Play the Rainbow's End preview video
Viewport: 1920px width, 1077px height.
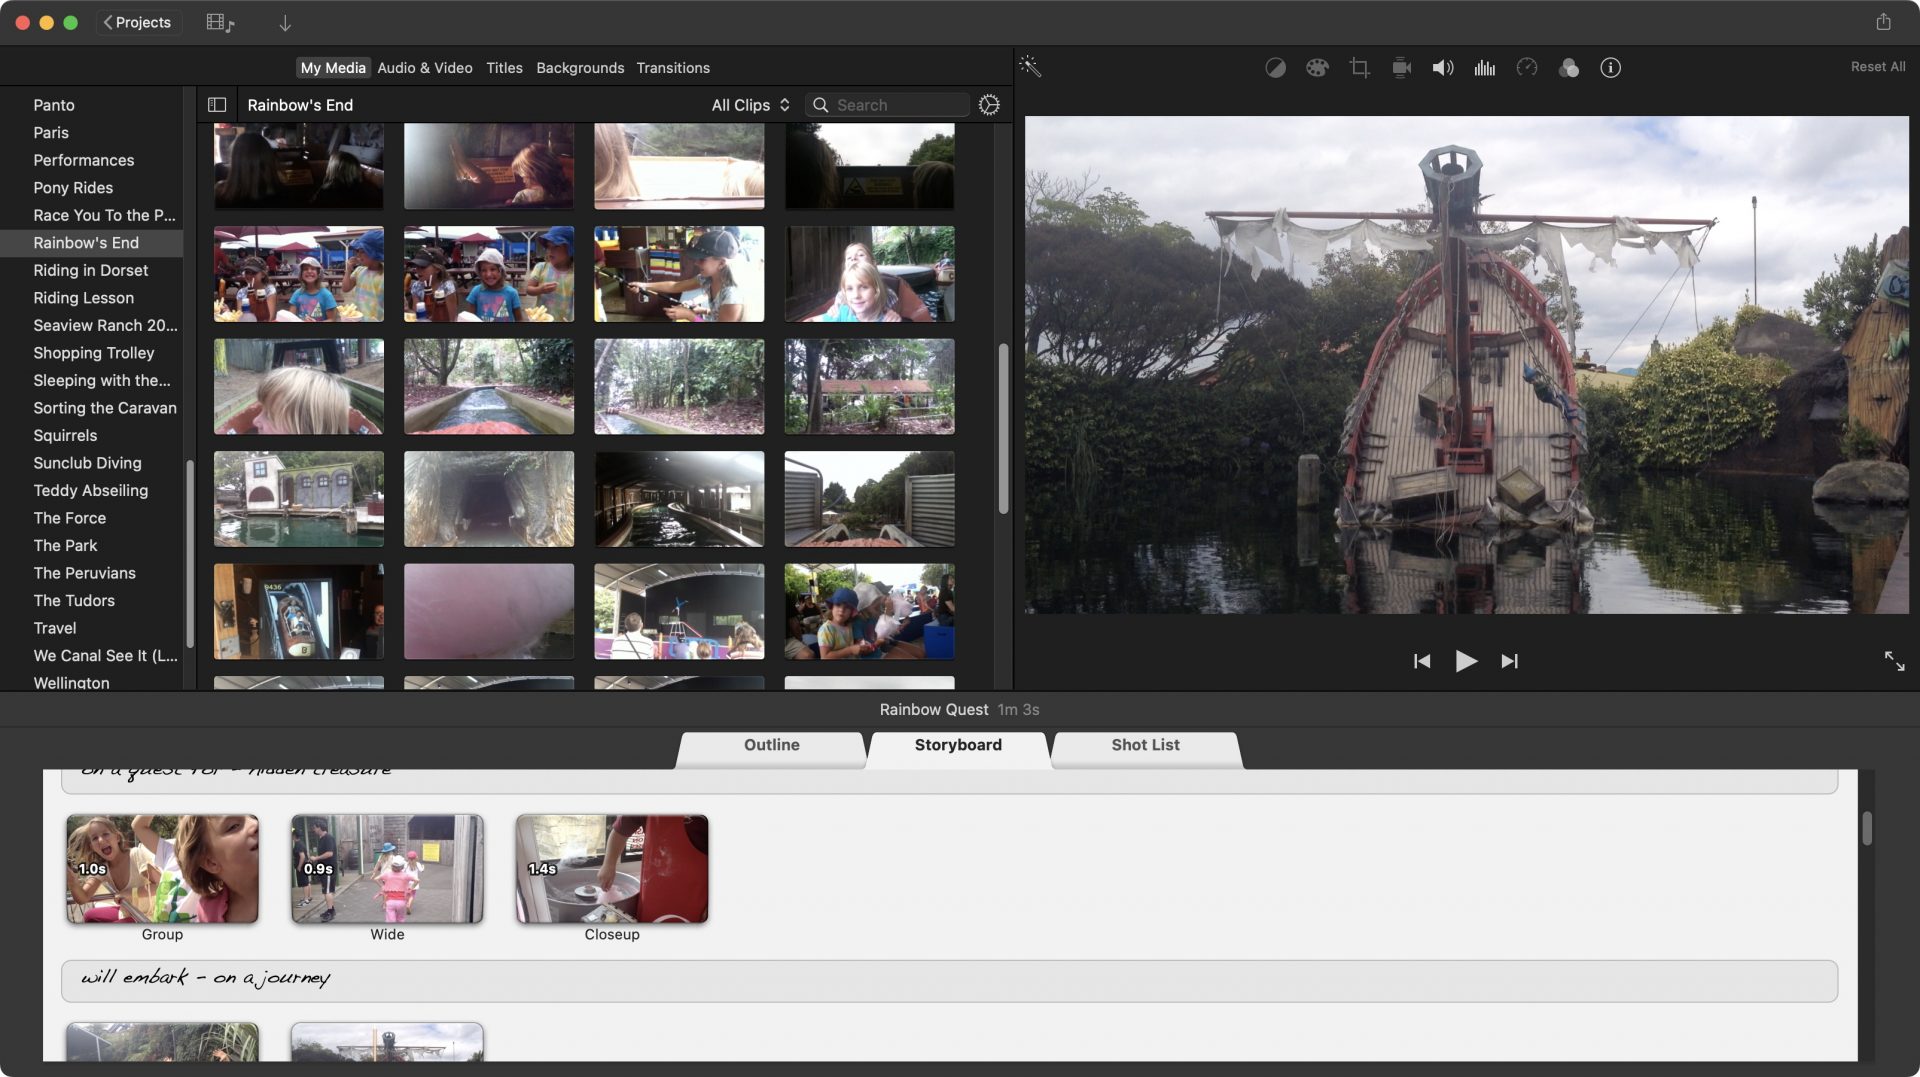[x=1466, y=661]
